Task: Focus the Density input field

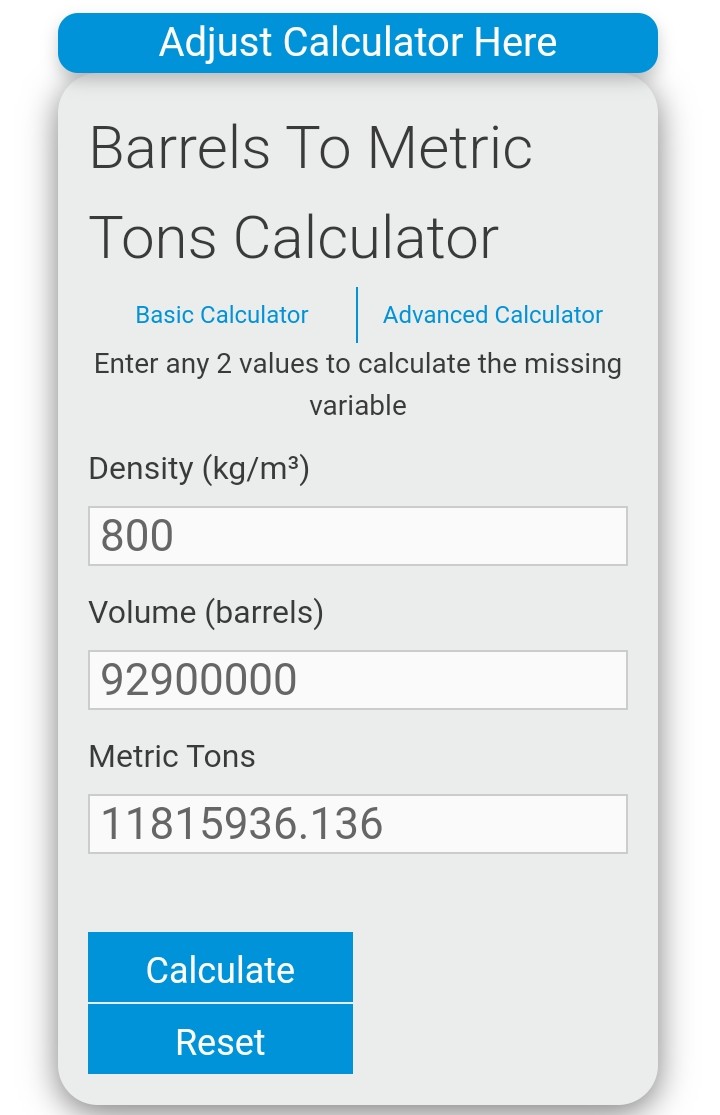Action: pos(358,536)
